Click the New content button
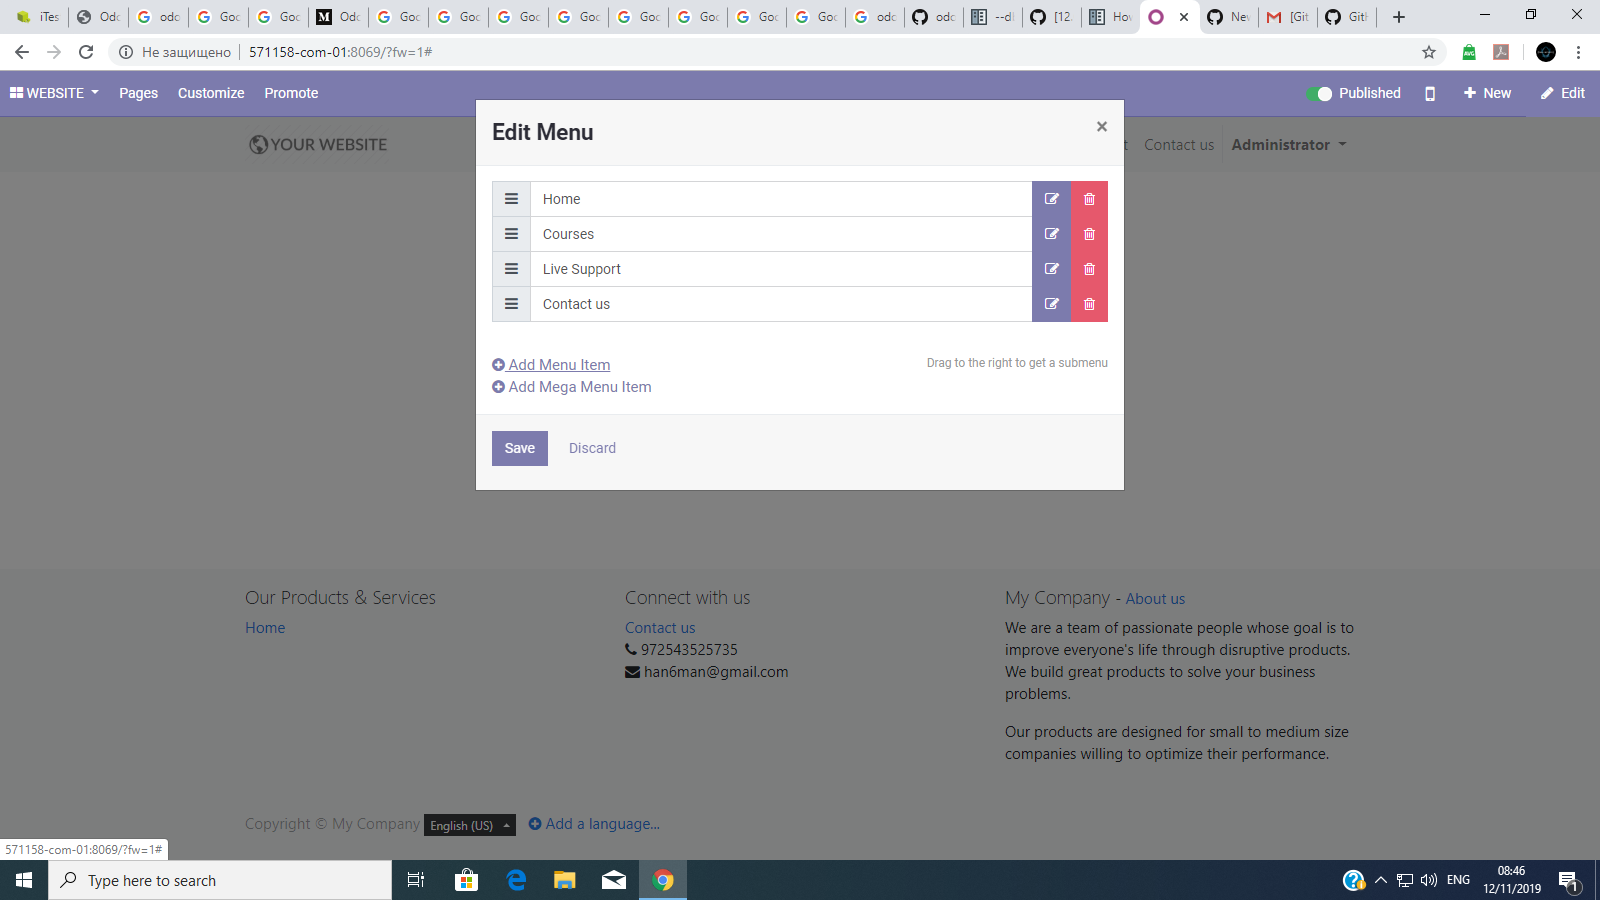 pos(1487,93)
